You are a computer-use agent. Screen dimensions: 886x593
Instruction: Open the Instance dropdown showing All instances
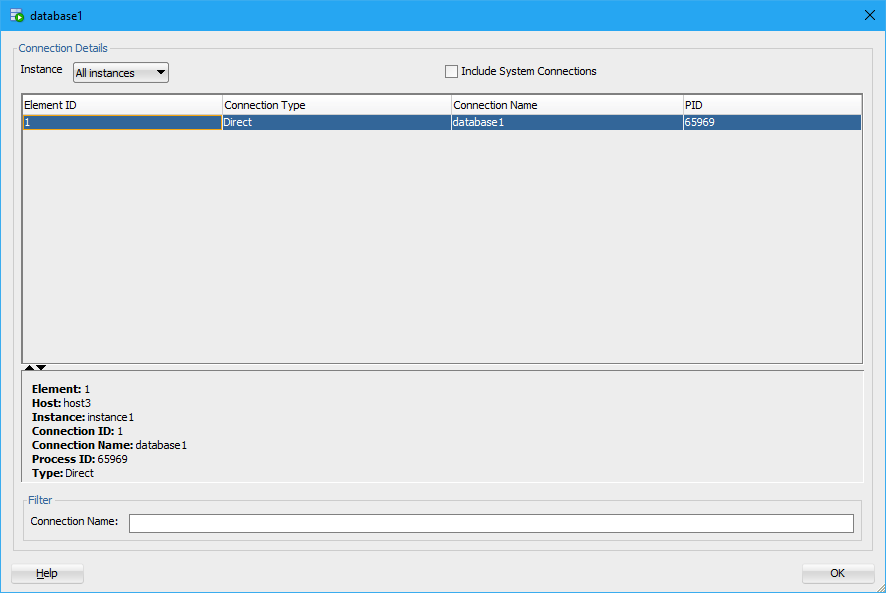point(121,72)
